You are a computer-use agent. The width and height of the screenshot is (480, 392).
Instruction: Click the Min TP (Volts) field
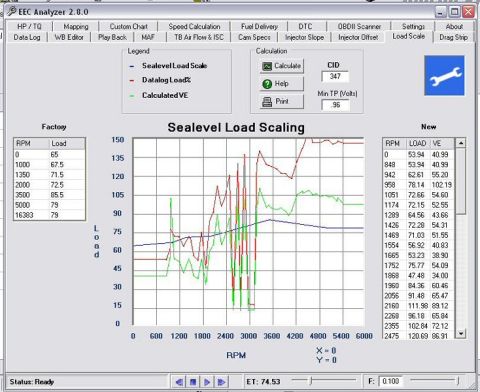click(336, 105)
